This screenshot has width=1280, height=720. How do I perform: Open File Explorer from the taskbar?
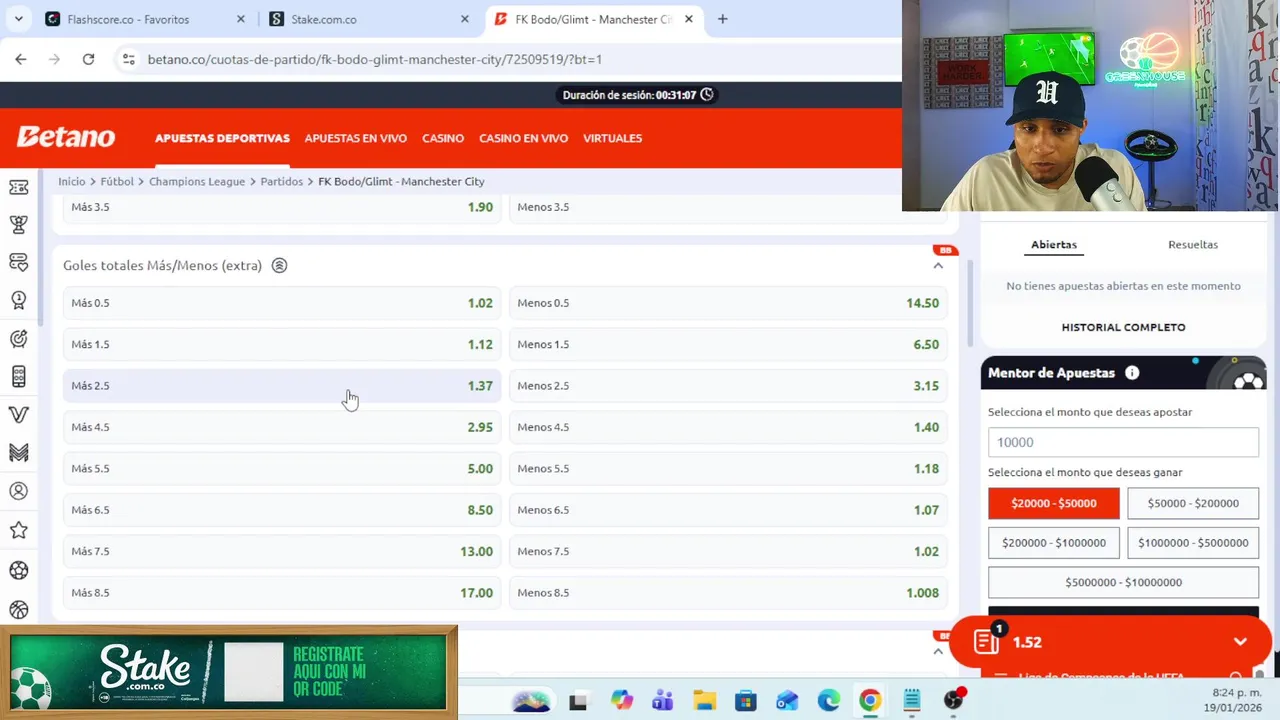(705, 700)
